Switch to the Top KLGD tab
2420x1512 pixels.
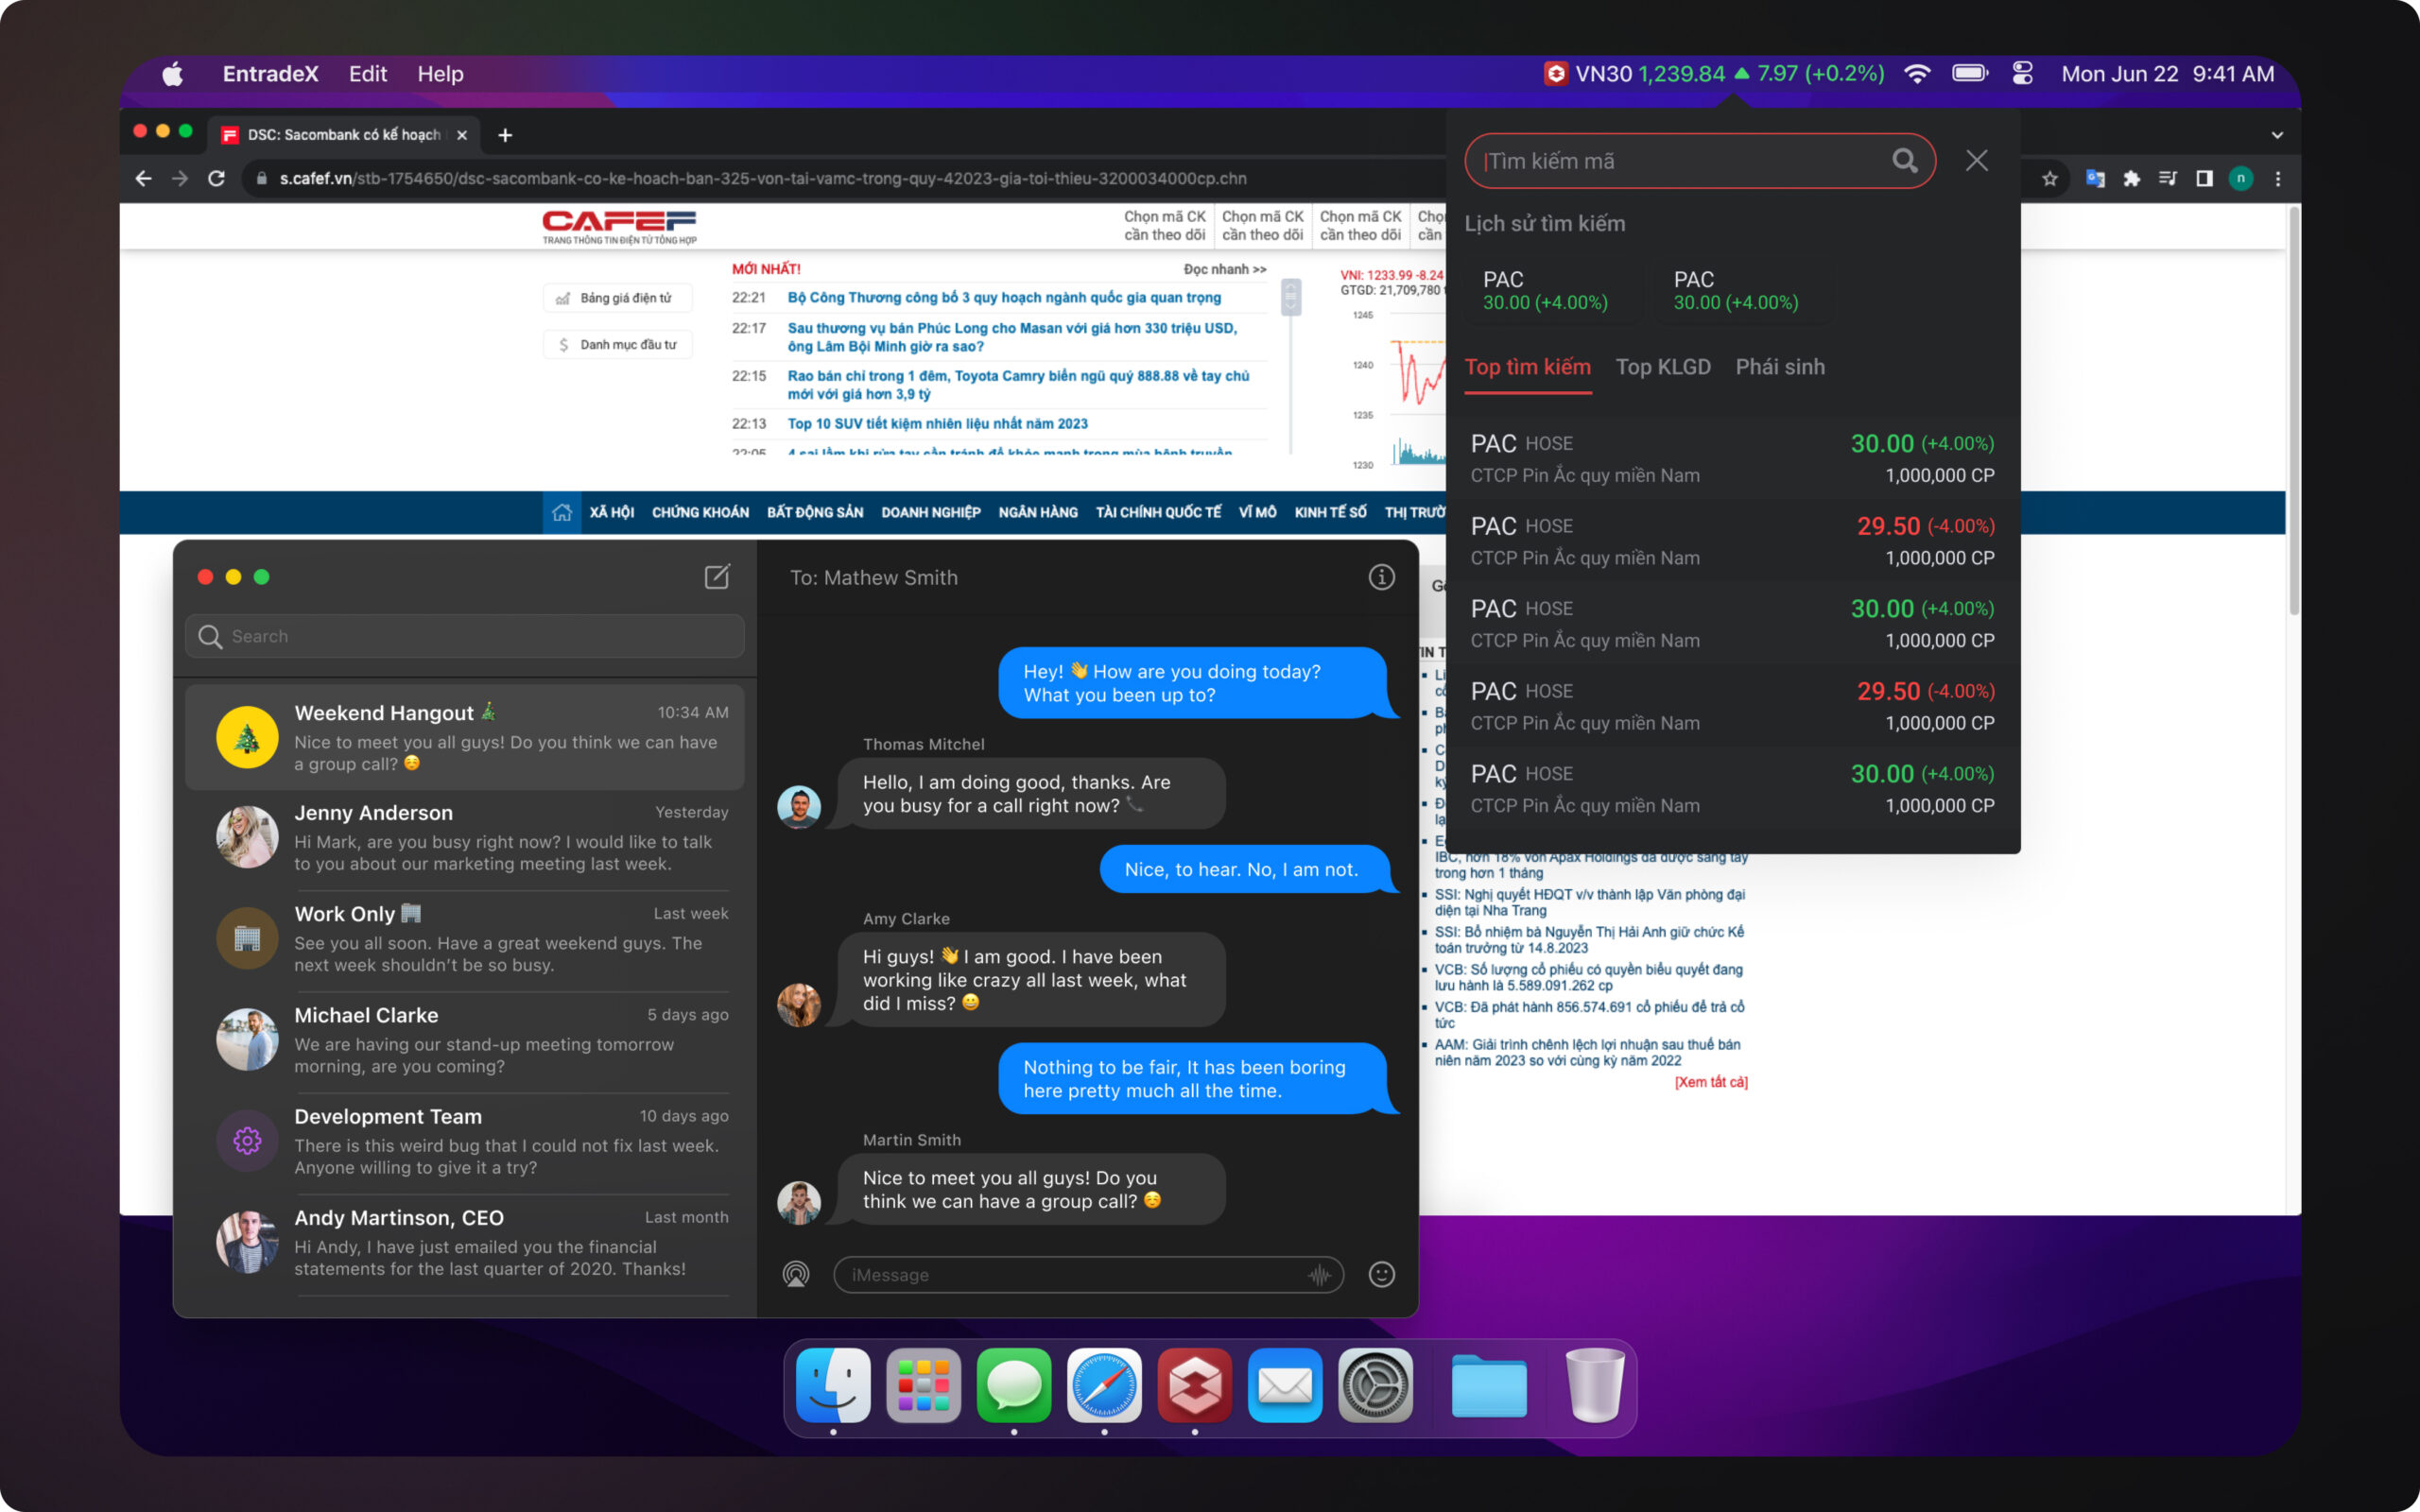point(1662,367)
